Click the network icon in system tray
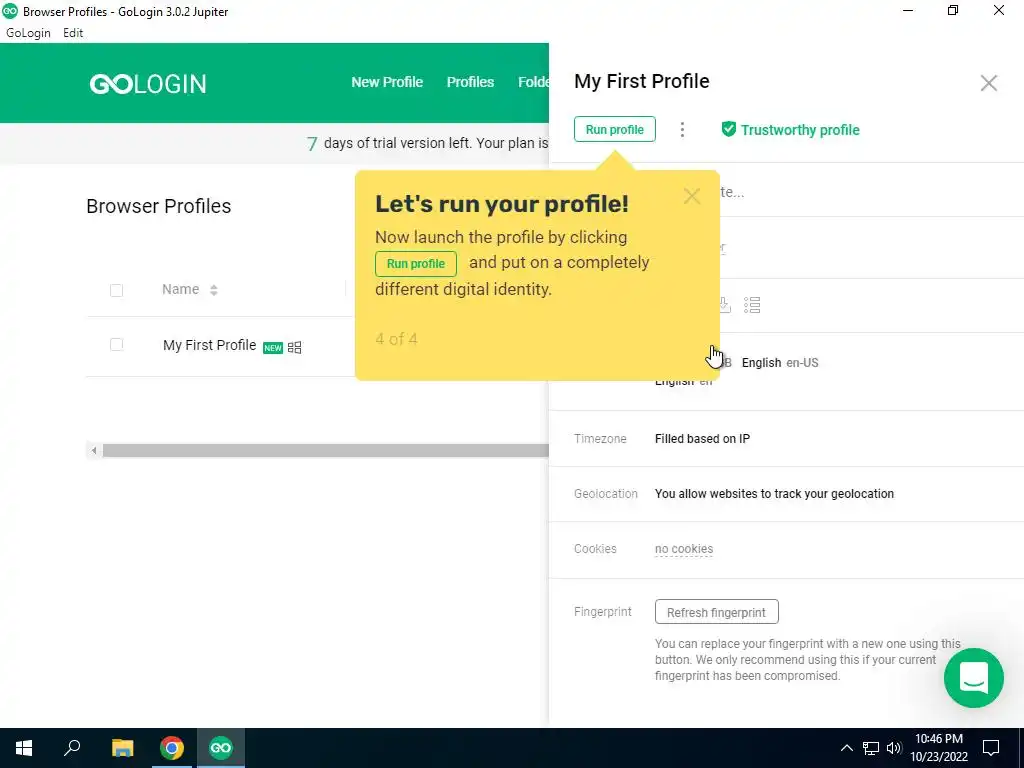1024x768 pixels. [x=871, y=748]
